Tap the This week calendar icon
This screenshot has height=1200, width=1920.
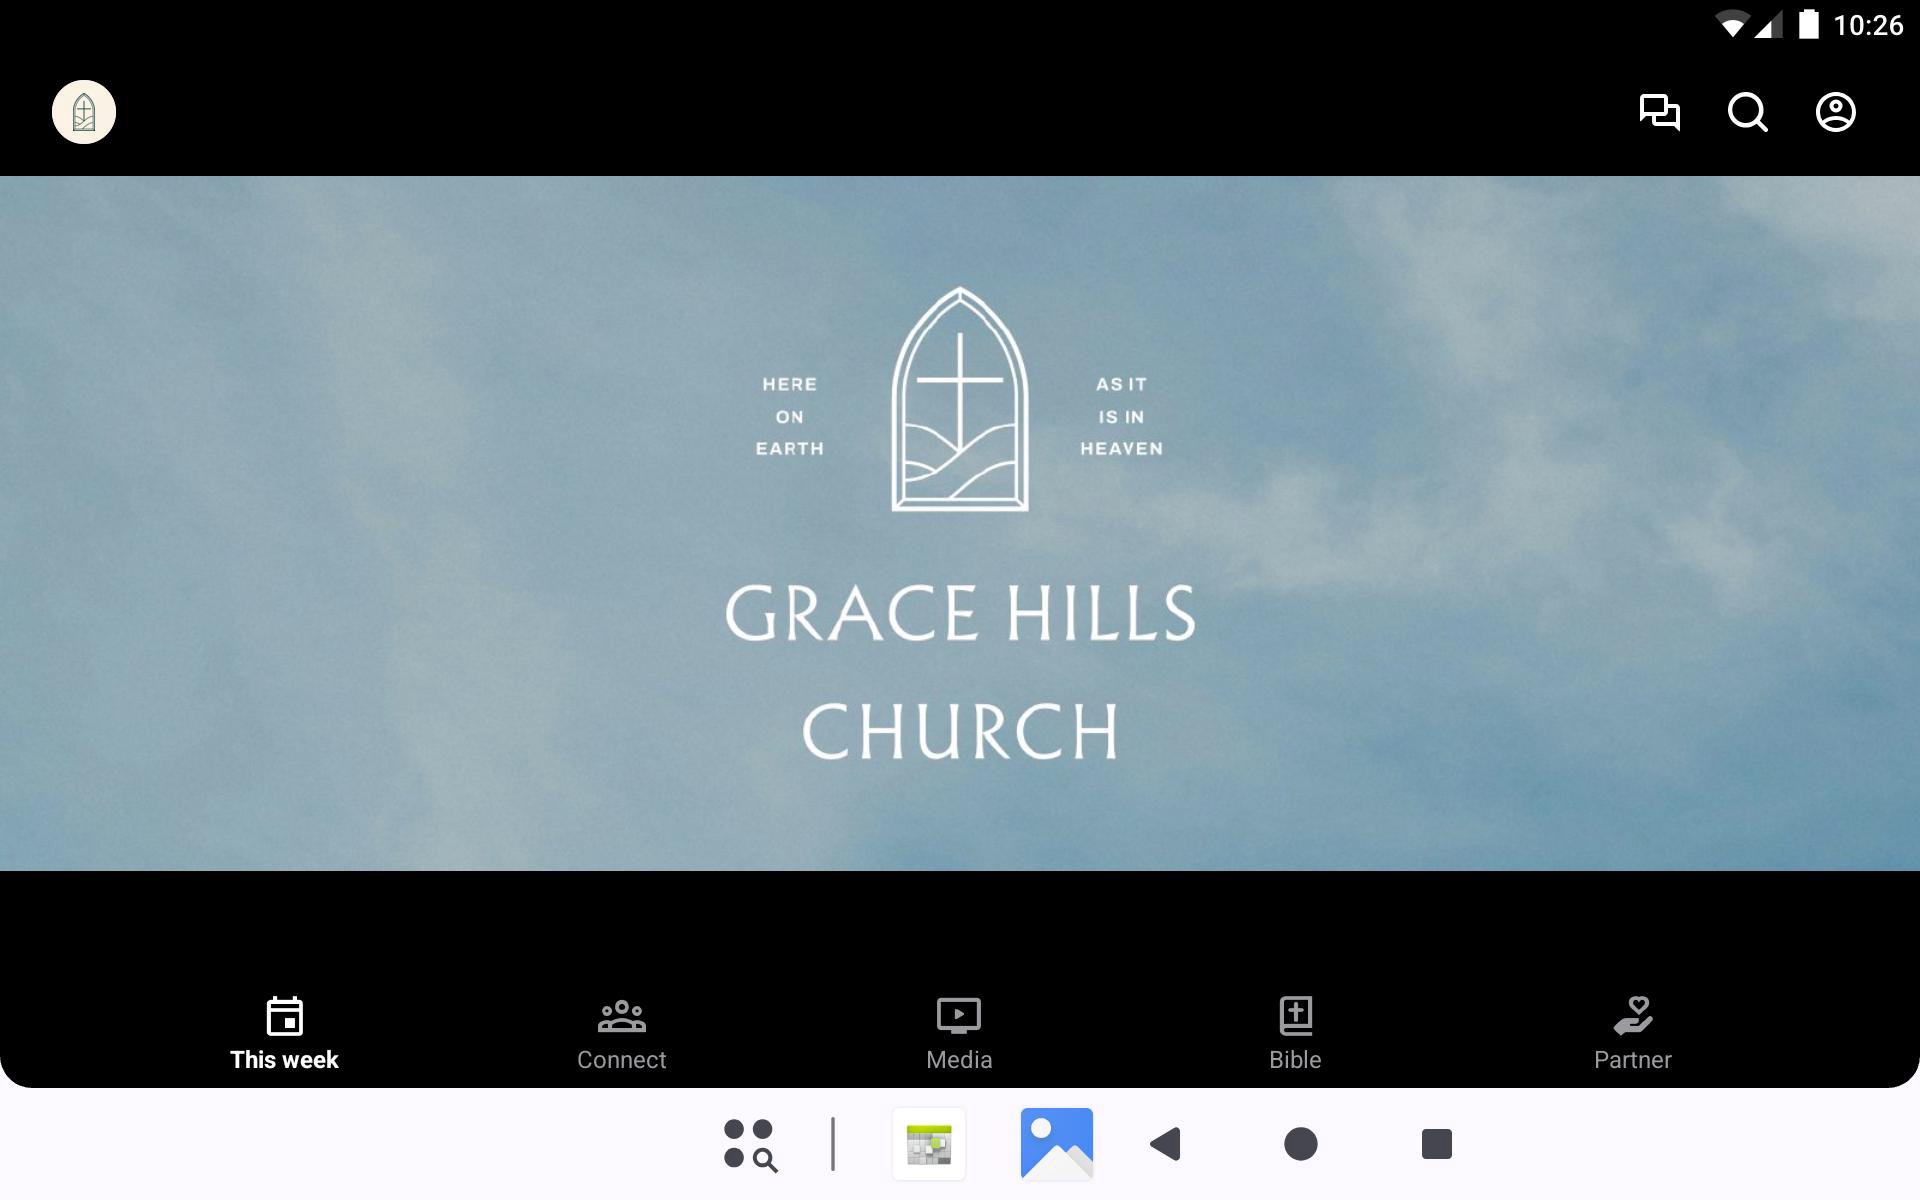[x=284, y=1016]
